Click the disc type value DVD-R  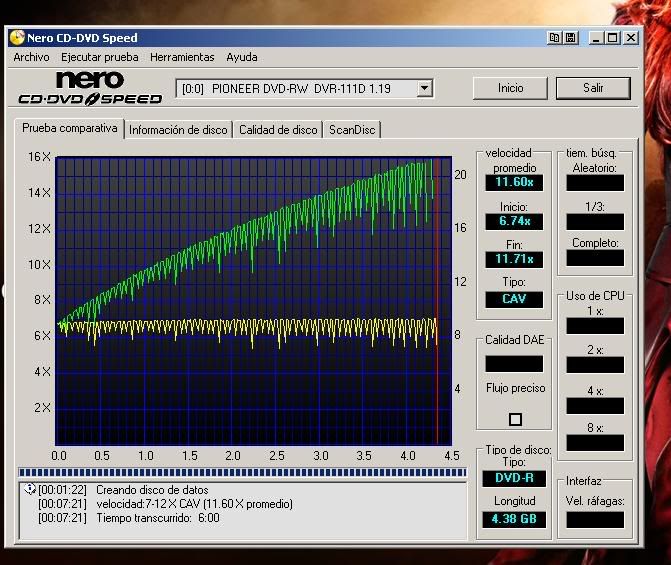point(514,478)
